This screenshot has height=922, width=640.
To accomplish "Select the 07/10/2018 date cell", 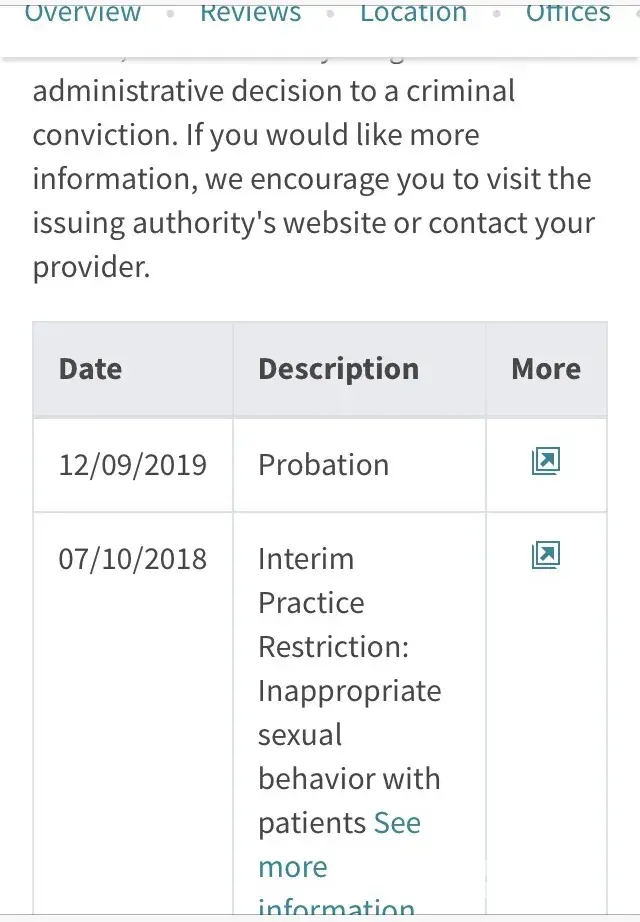I will click(132, 558).
